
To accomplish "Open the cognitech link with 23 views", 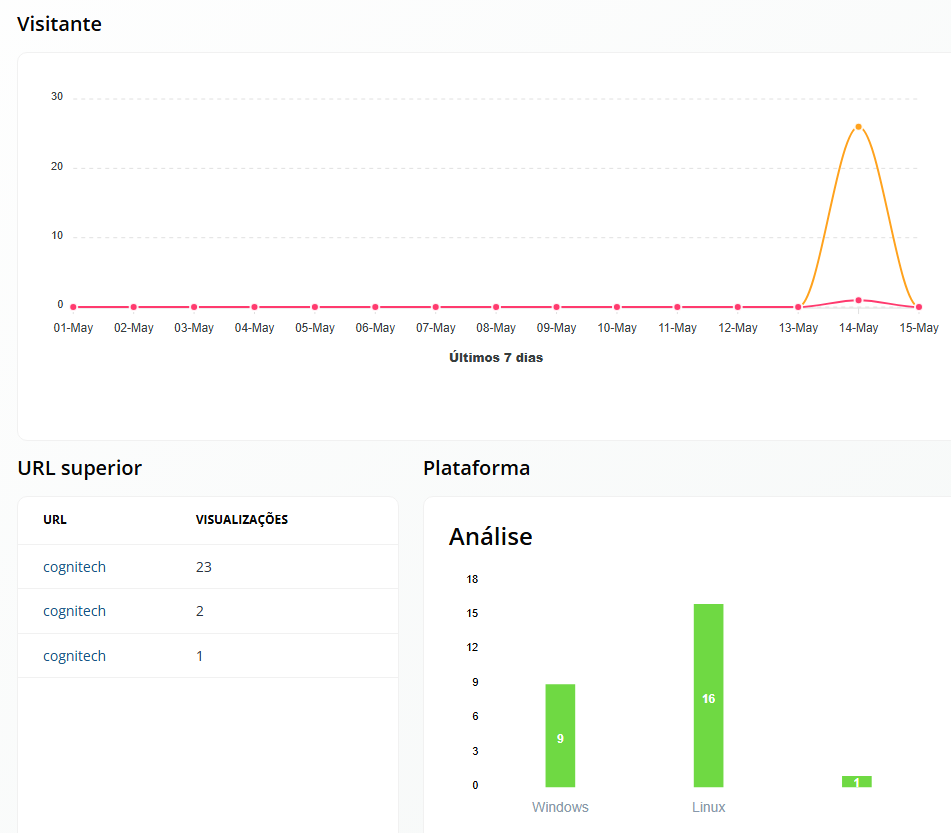I will pos(74,567).
